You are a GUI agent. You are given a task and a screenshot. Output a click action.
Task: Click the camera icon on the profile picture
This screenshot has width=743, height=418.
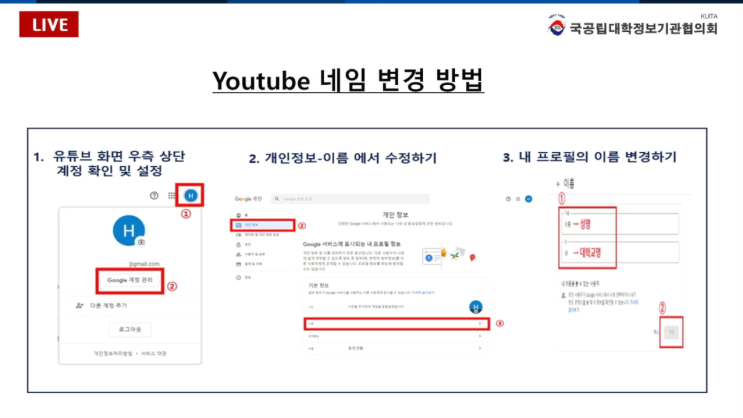(x=141, y=242)
